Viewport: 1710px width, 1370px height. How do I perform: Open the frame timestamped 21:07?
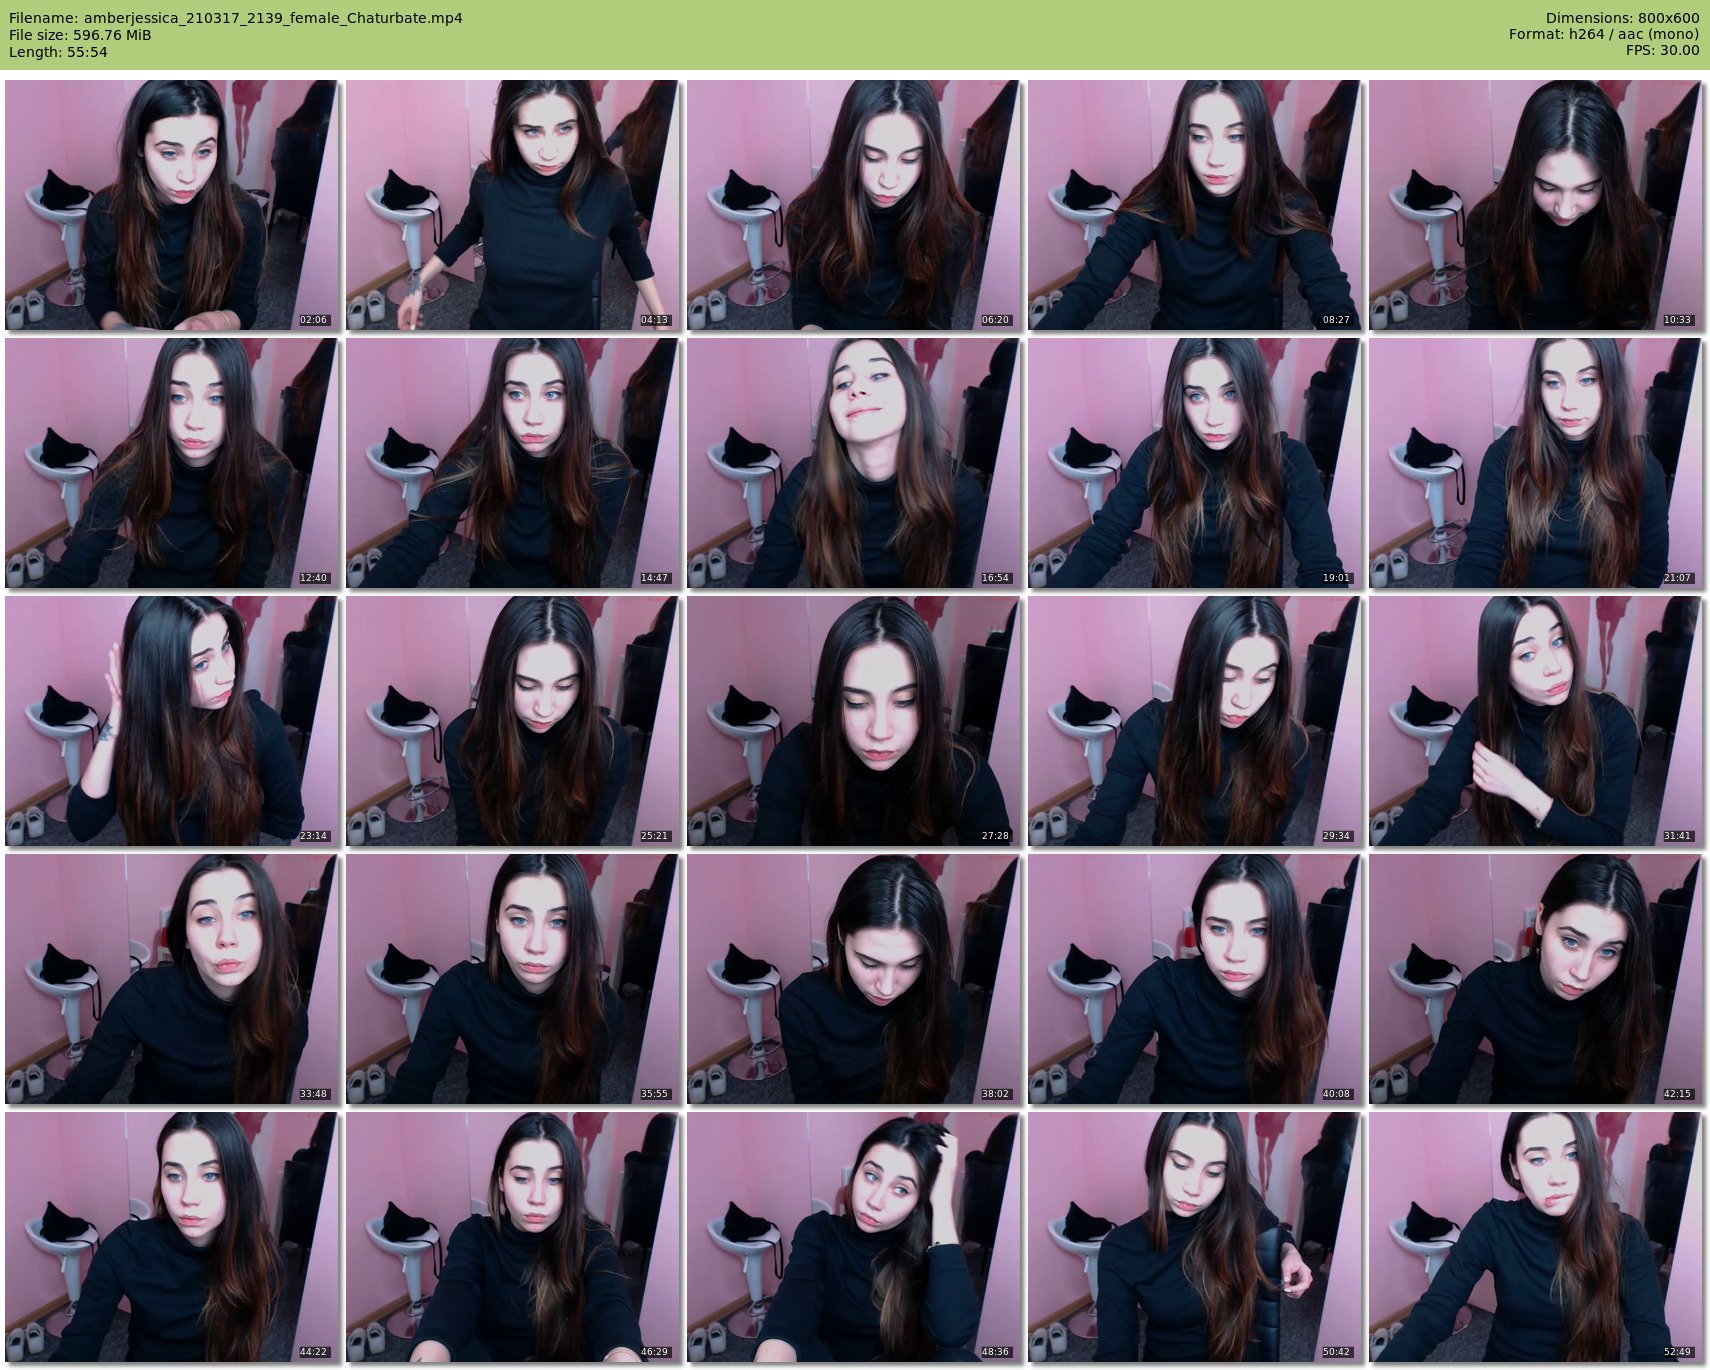tap(1536, 463)
